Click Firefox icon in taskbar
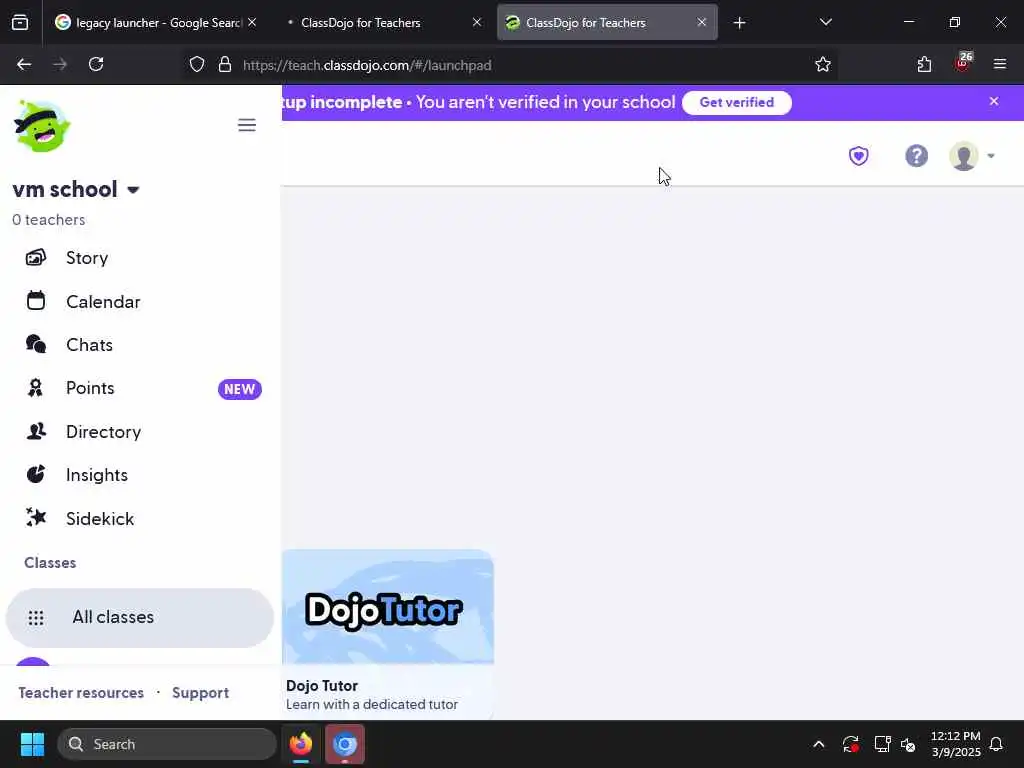This screenshot has width=1024, height=768. click(x=301, y=744)
